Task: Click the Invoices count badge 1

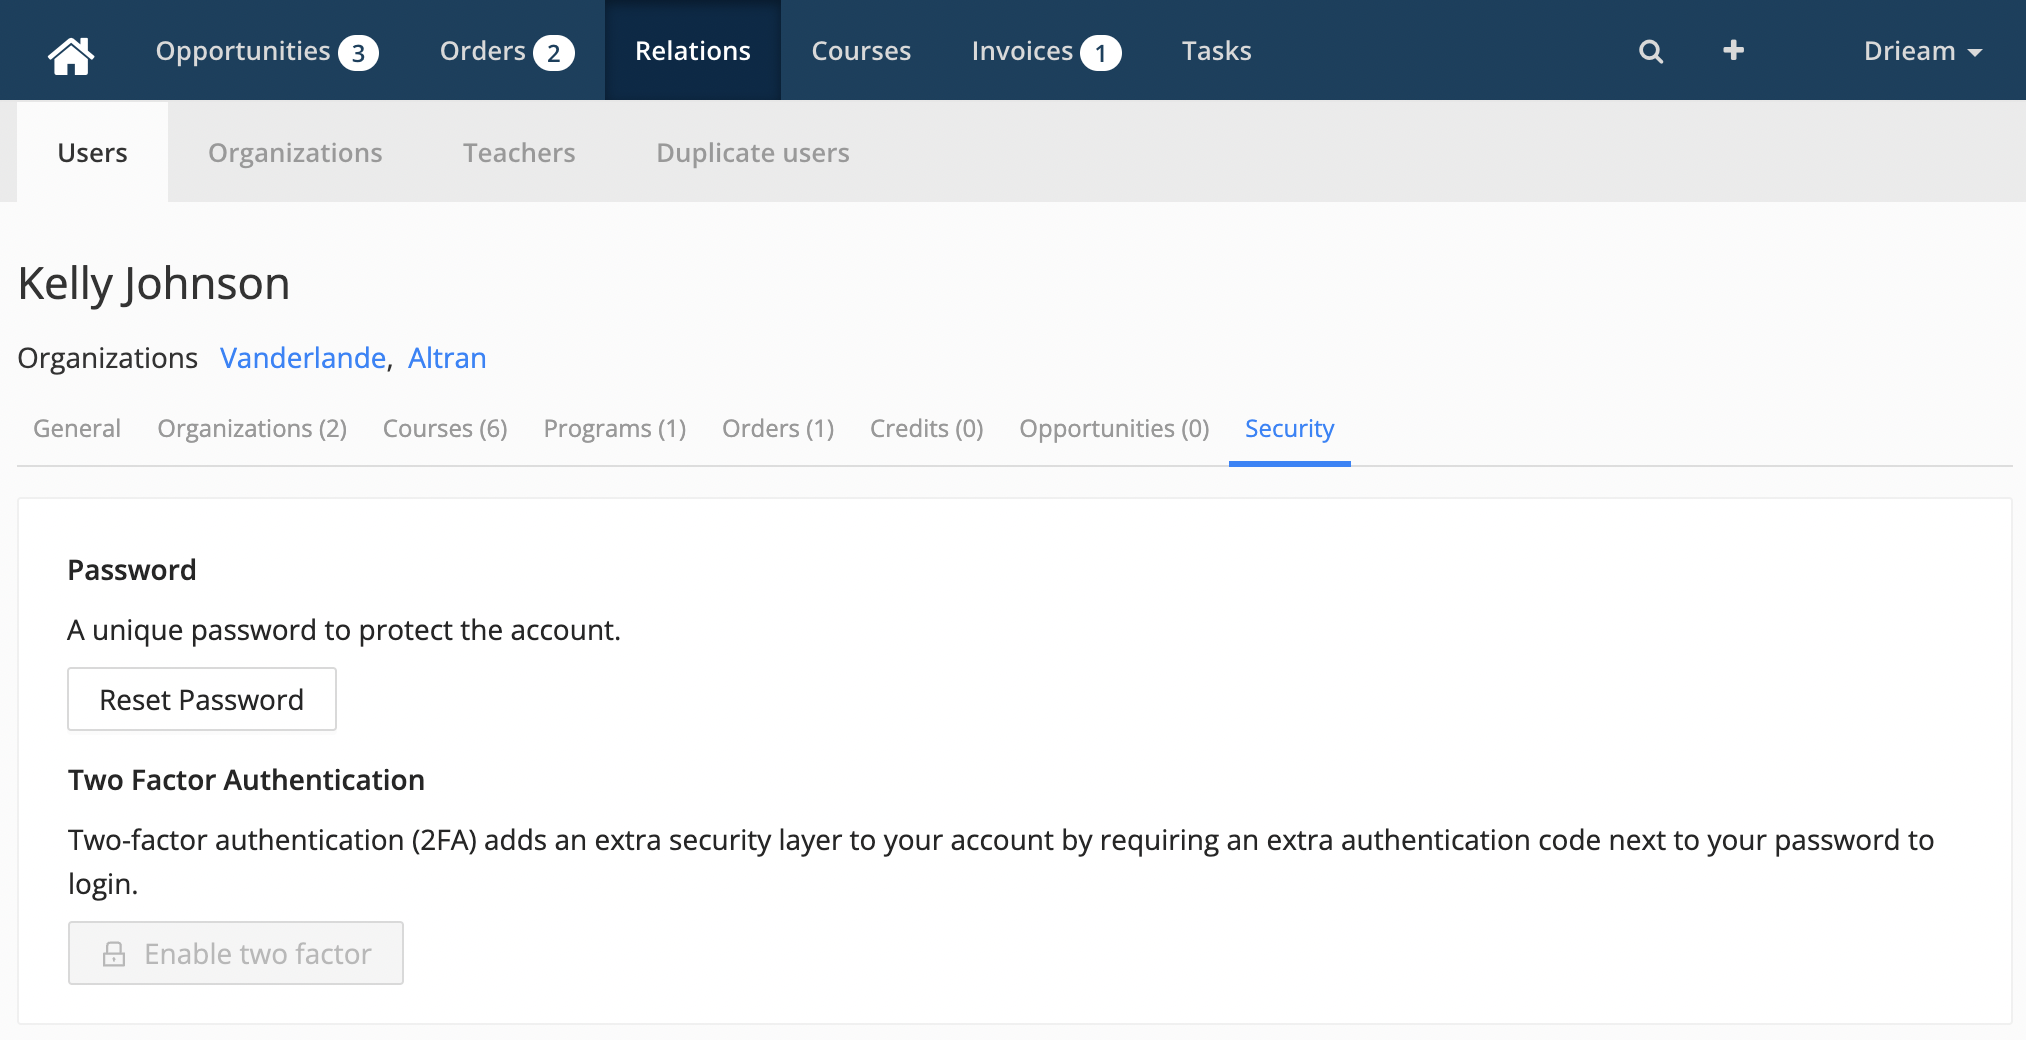Action: click(1100, 53)
